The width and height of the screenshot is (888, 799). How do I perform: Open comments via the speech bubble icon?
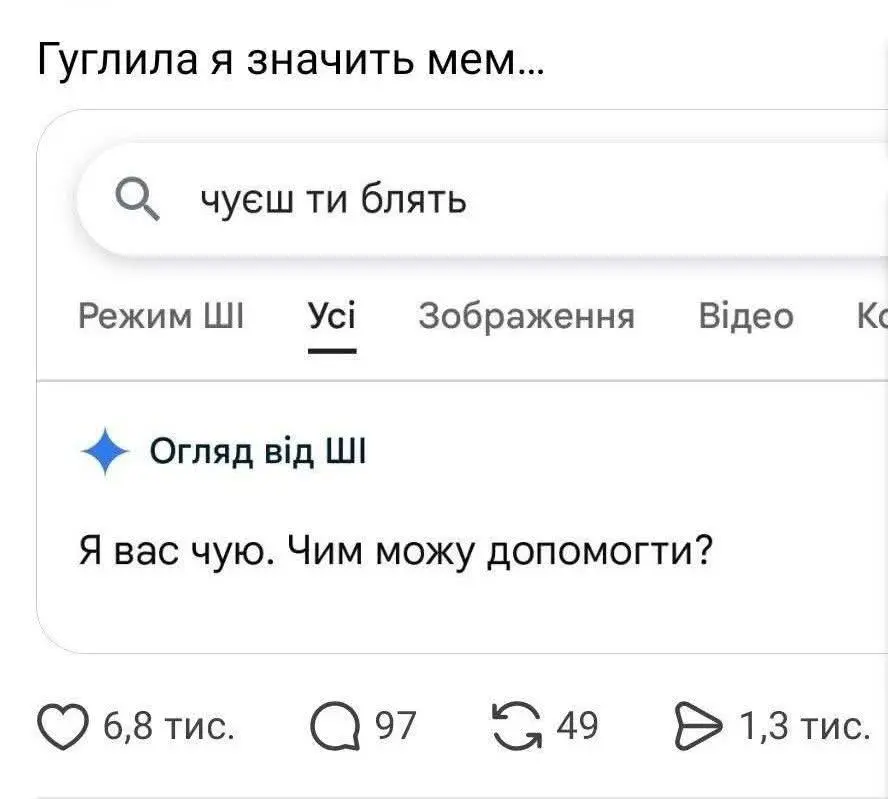click(x=335, y=726)
